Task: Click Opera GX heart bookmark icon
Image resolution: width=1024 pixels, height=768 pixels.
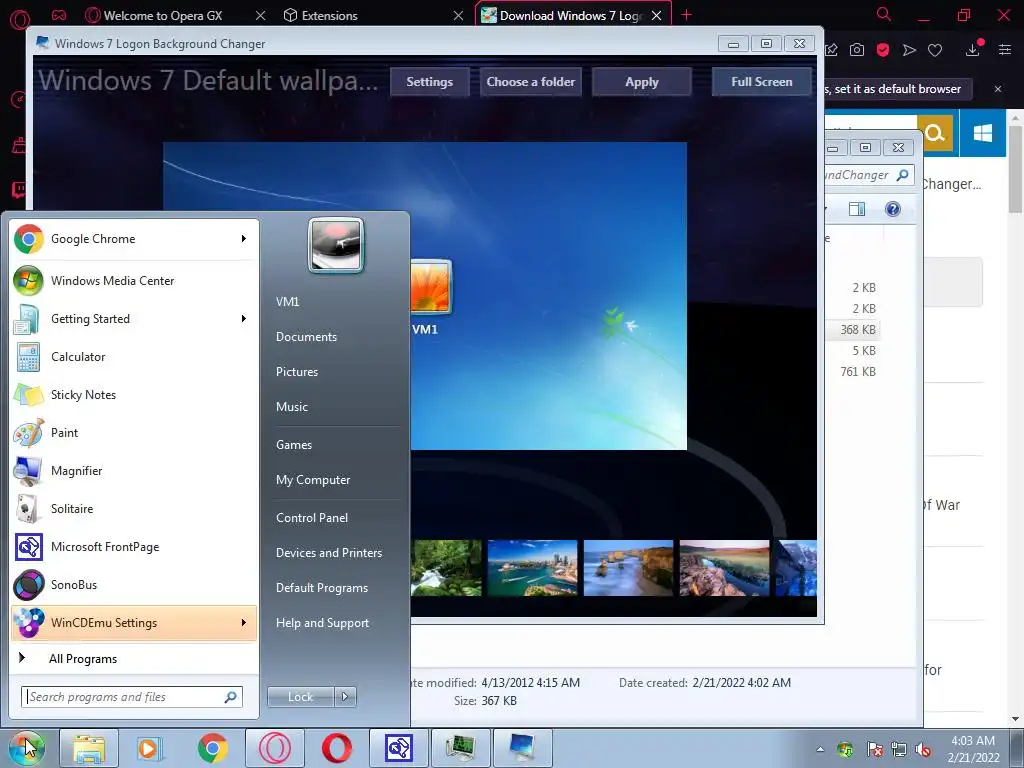Action: [935, 50]
